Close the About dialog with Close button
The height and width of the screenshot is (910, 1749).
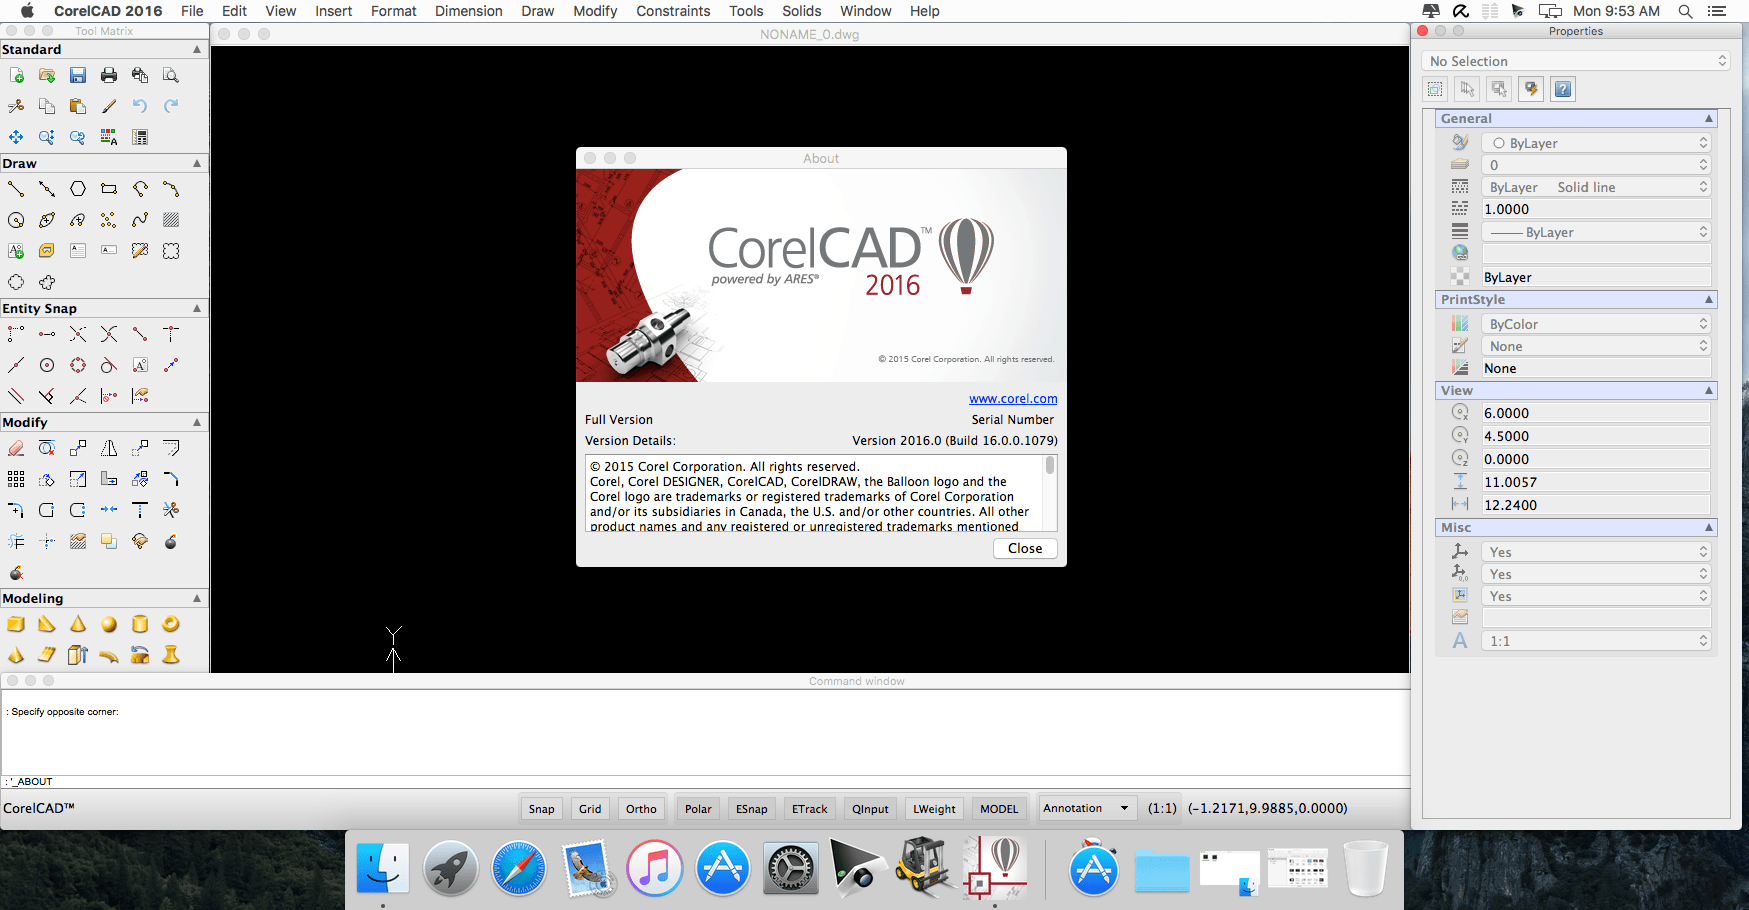pos(1025,548)
